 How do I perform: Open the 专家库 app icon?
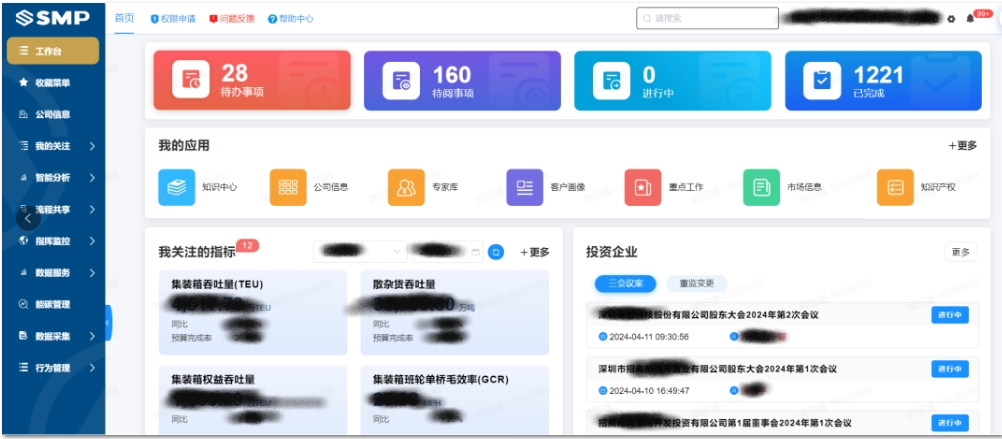(x=406, y=187)
